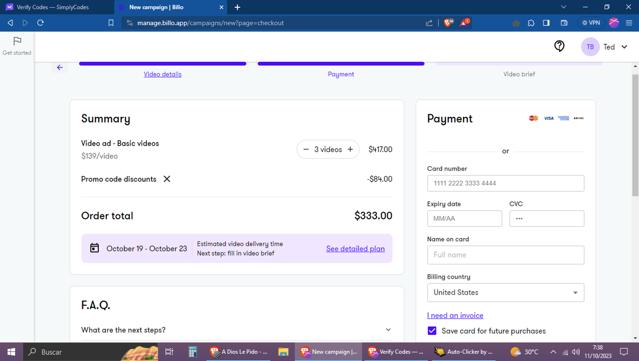Open the weather 30°C widget
Image resolution: width=639 pixels, height=361 pixels.
point(525,352)
